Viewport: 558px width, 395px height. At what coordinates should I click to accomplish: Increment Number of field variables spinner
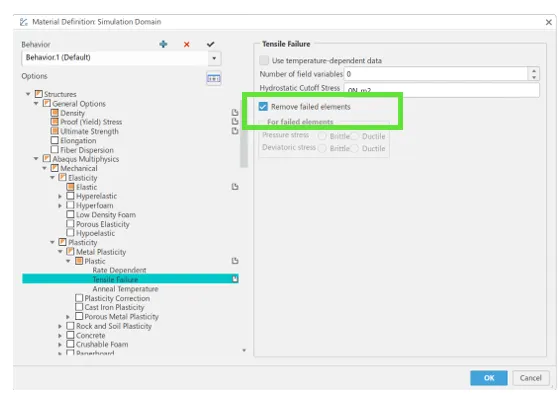click(x=534, y=71)
